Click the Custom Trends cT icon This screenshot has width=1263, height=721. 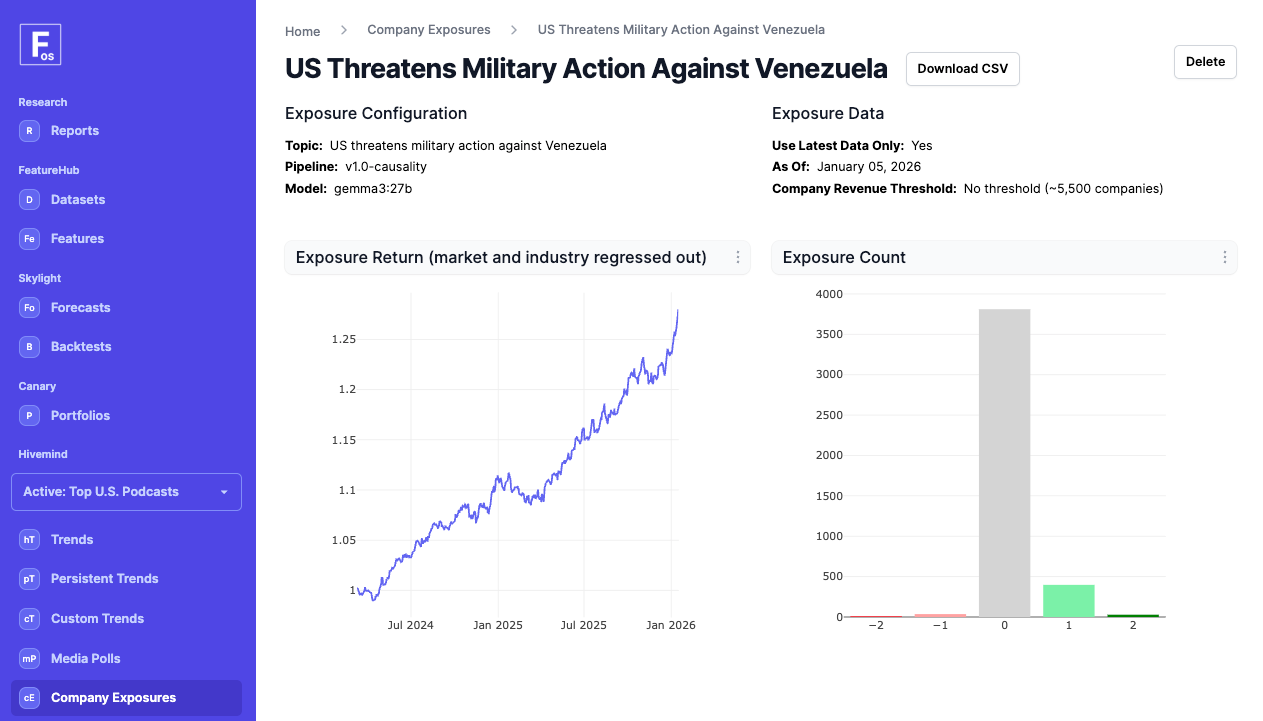30,619
